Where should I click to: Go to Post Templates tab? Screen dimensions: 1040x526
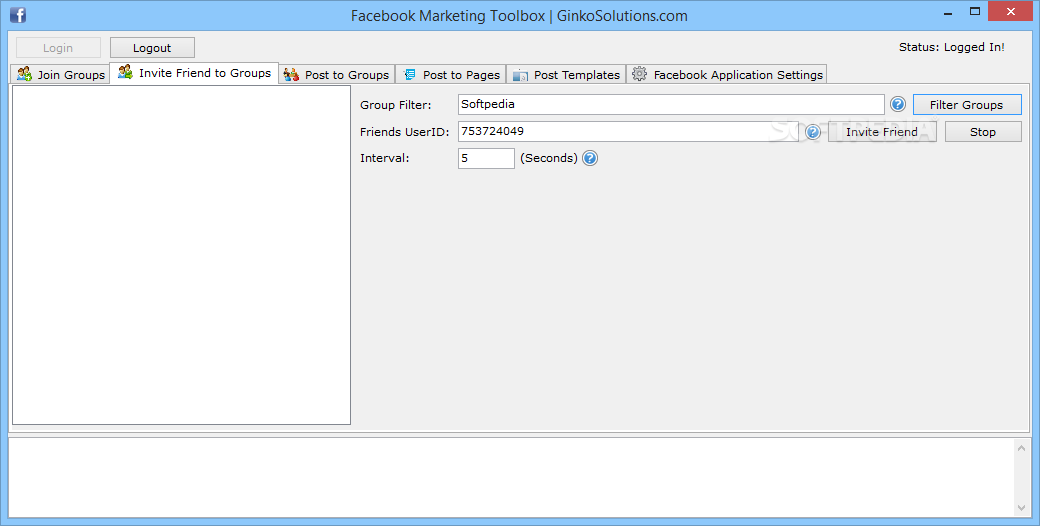(x=566, y=74)
